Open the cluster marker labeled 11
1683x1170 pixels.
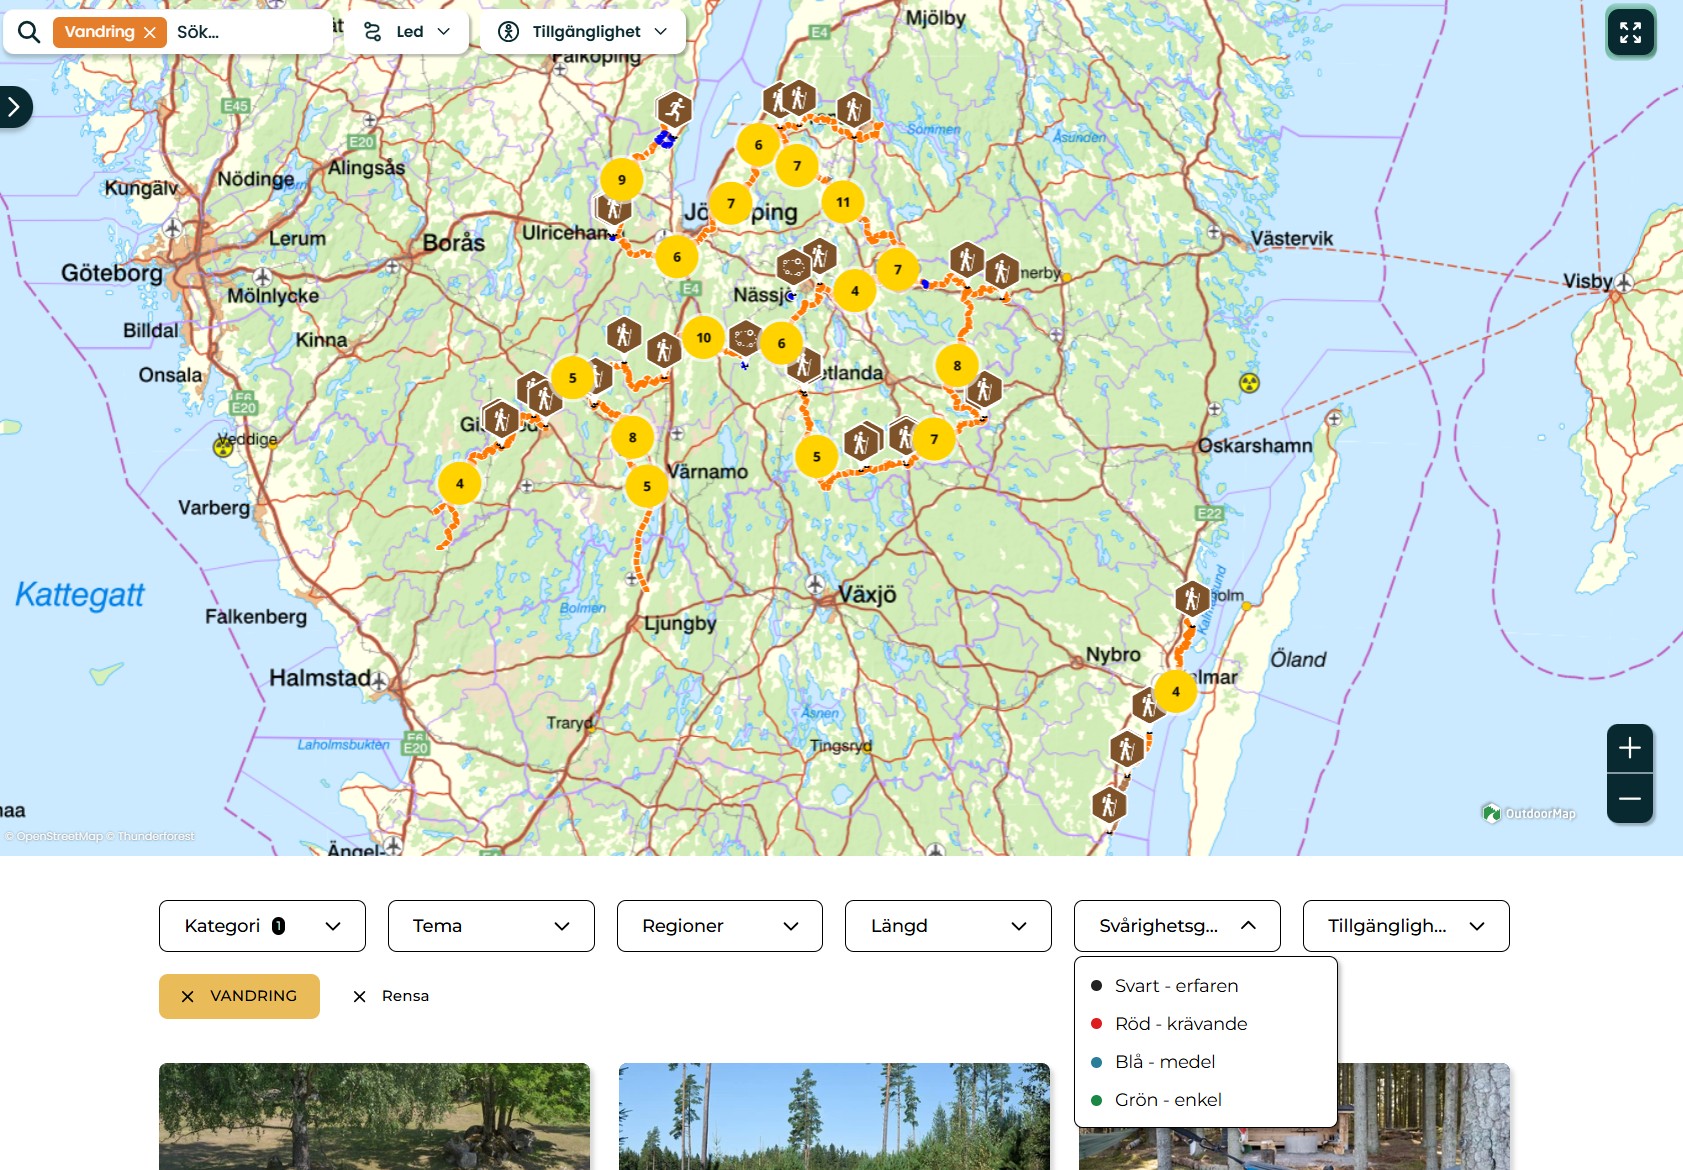tap(843, 202)
